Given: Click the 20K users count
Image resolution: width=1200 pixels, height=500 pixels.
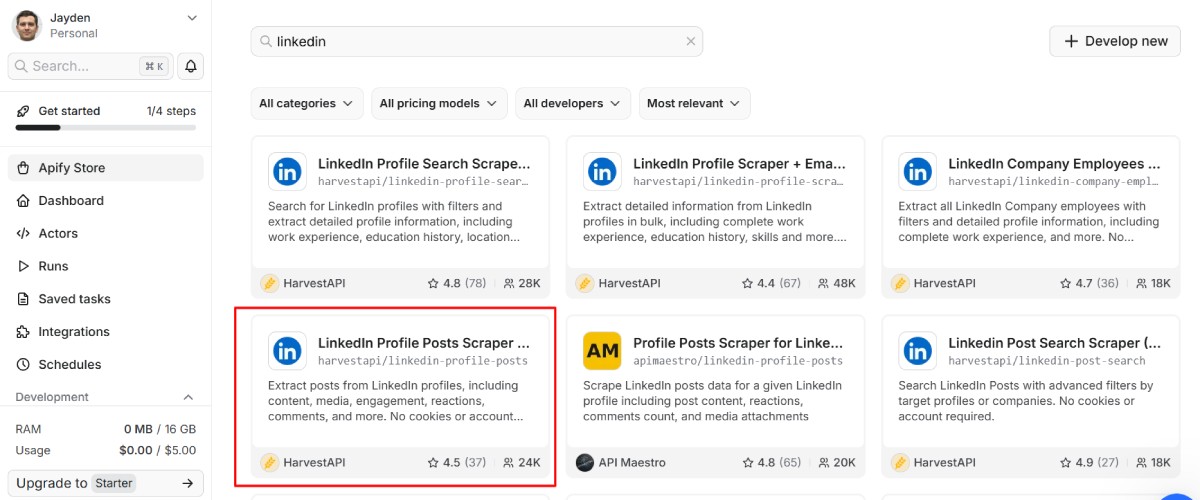Looking at the screenshot, I should click(x=836, y=462).
